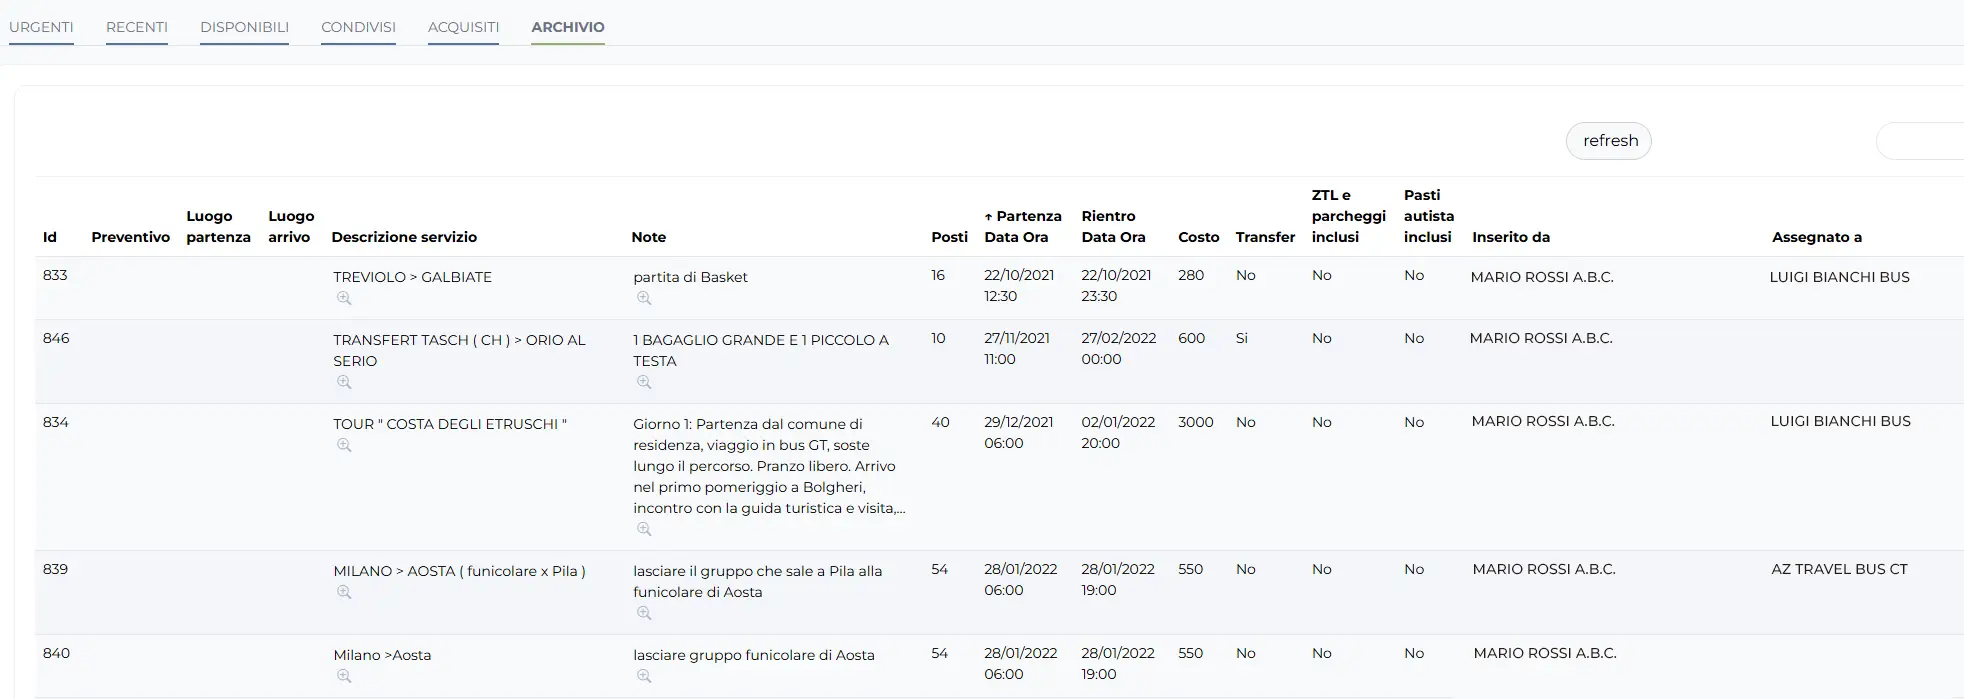Click departure date 27/11/2021 11:00
This screenshot has height=699, width=1964.
click(1017, 349)
